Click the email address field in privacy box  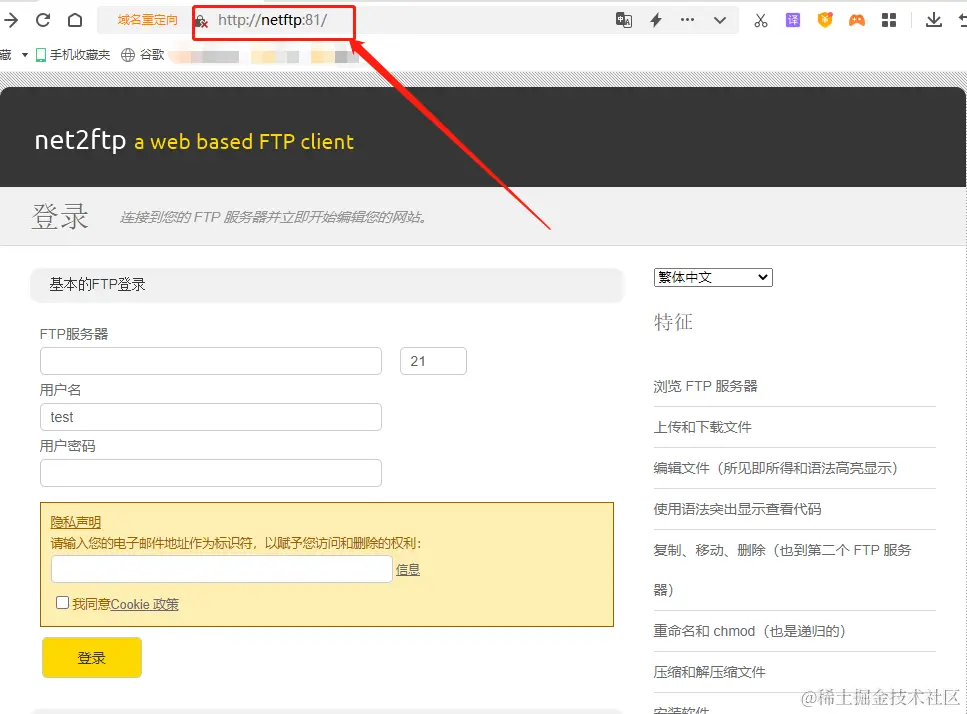pos(222,569)
